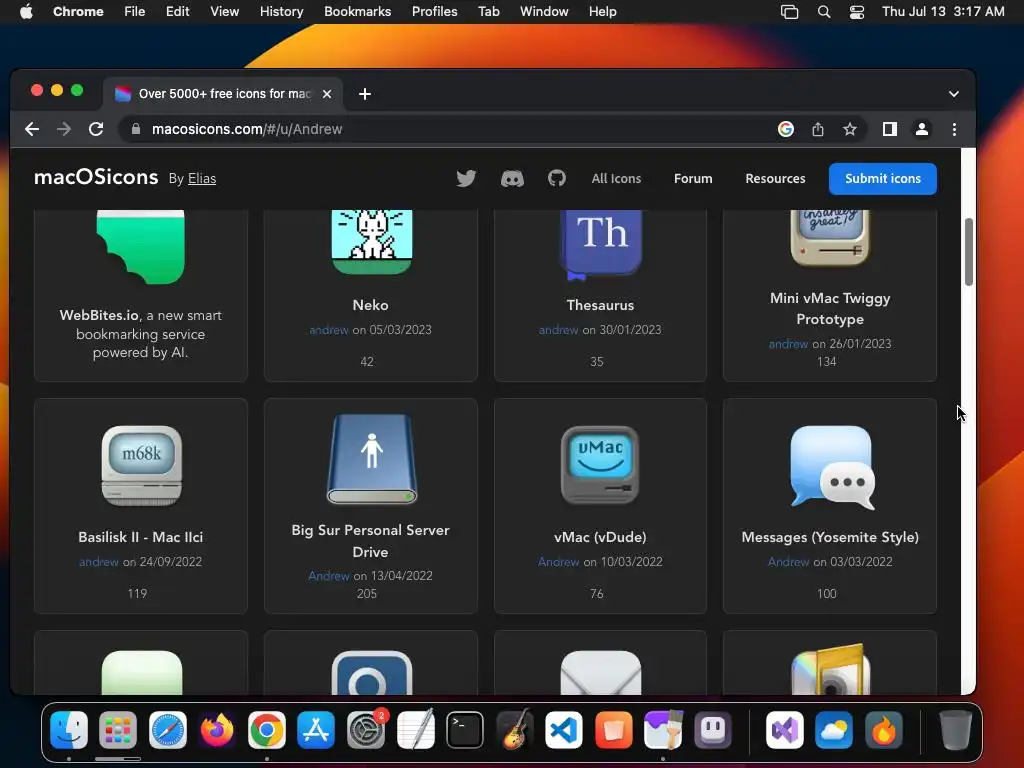This screenshot has width=1024, height=768.
Task: Launch Firefox from the dock
Action: pyautogui.click(x=217, y=729)
